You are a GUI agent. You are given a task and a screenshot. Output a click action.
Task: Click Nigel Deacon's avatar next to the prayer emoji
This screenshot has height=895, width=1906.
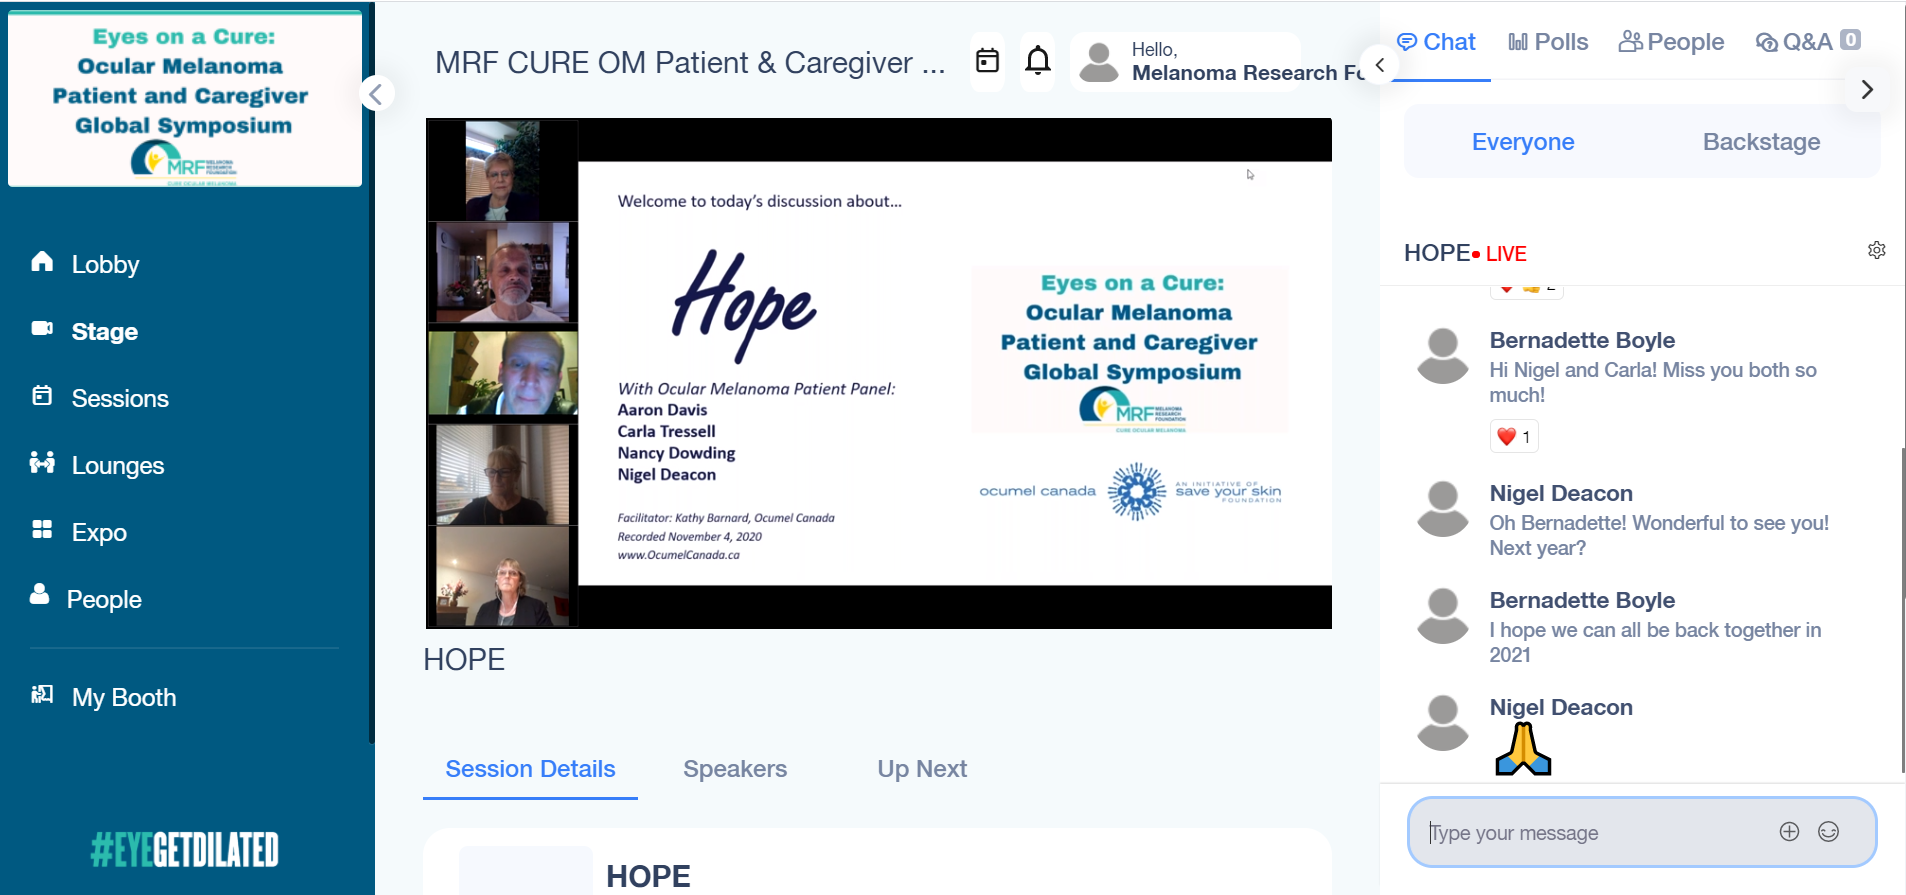1443,723
